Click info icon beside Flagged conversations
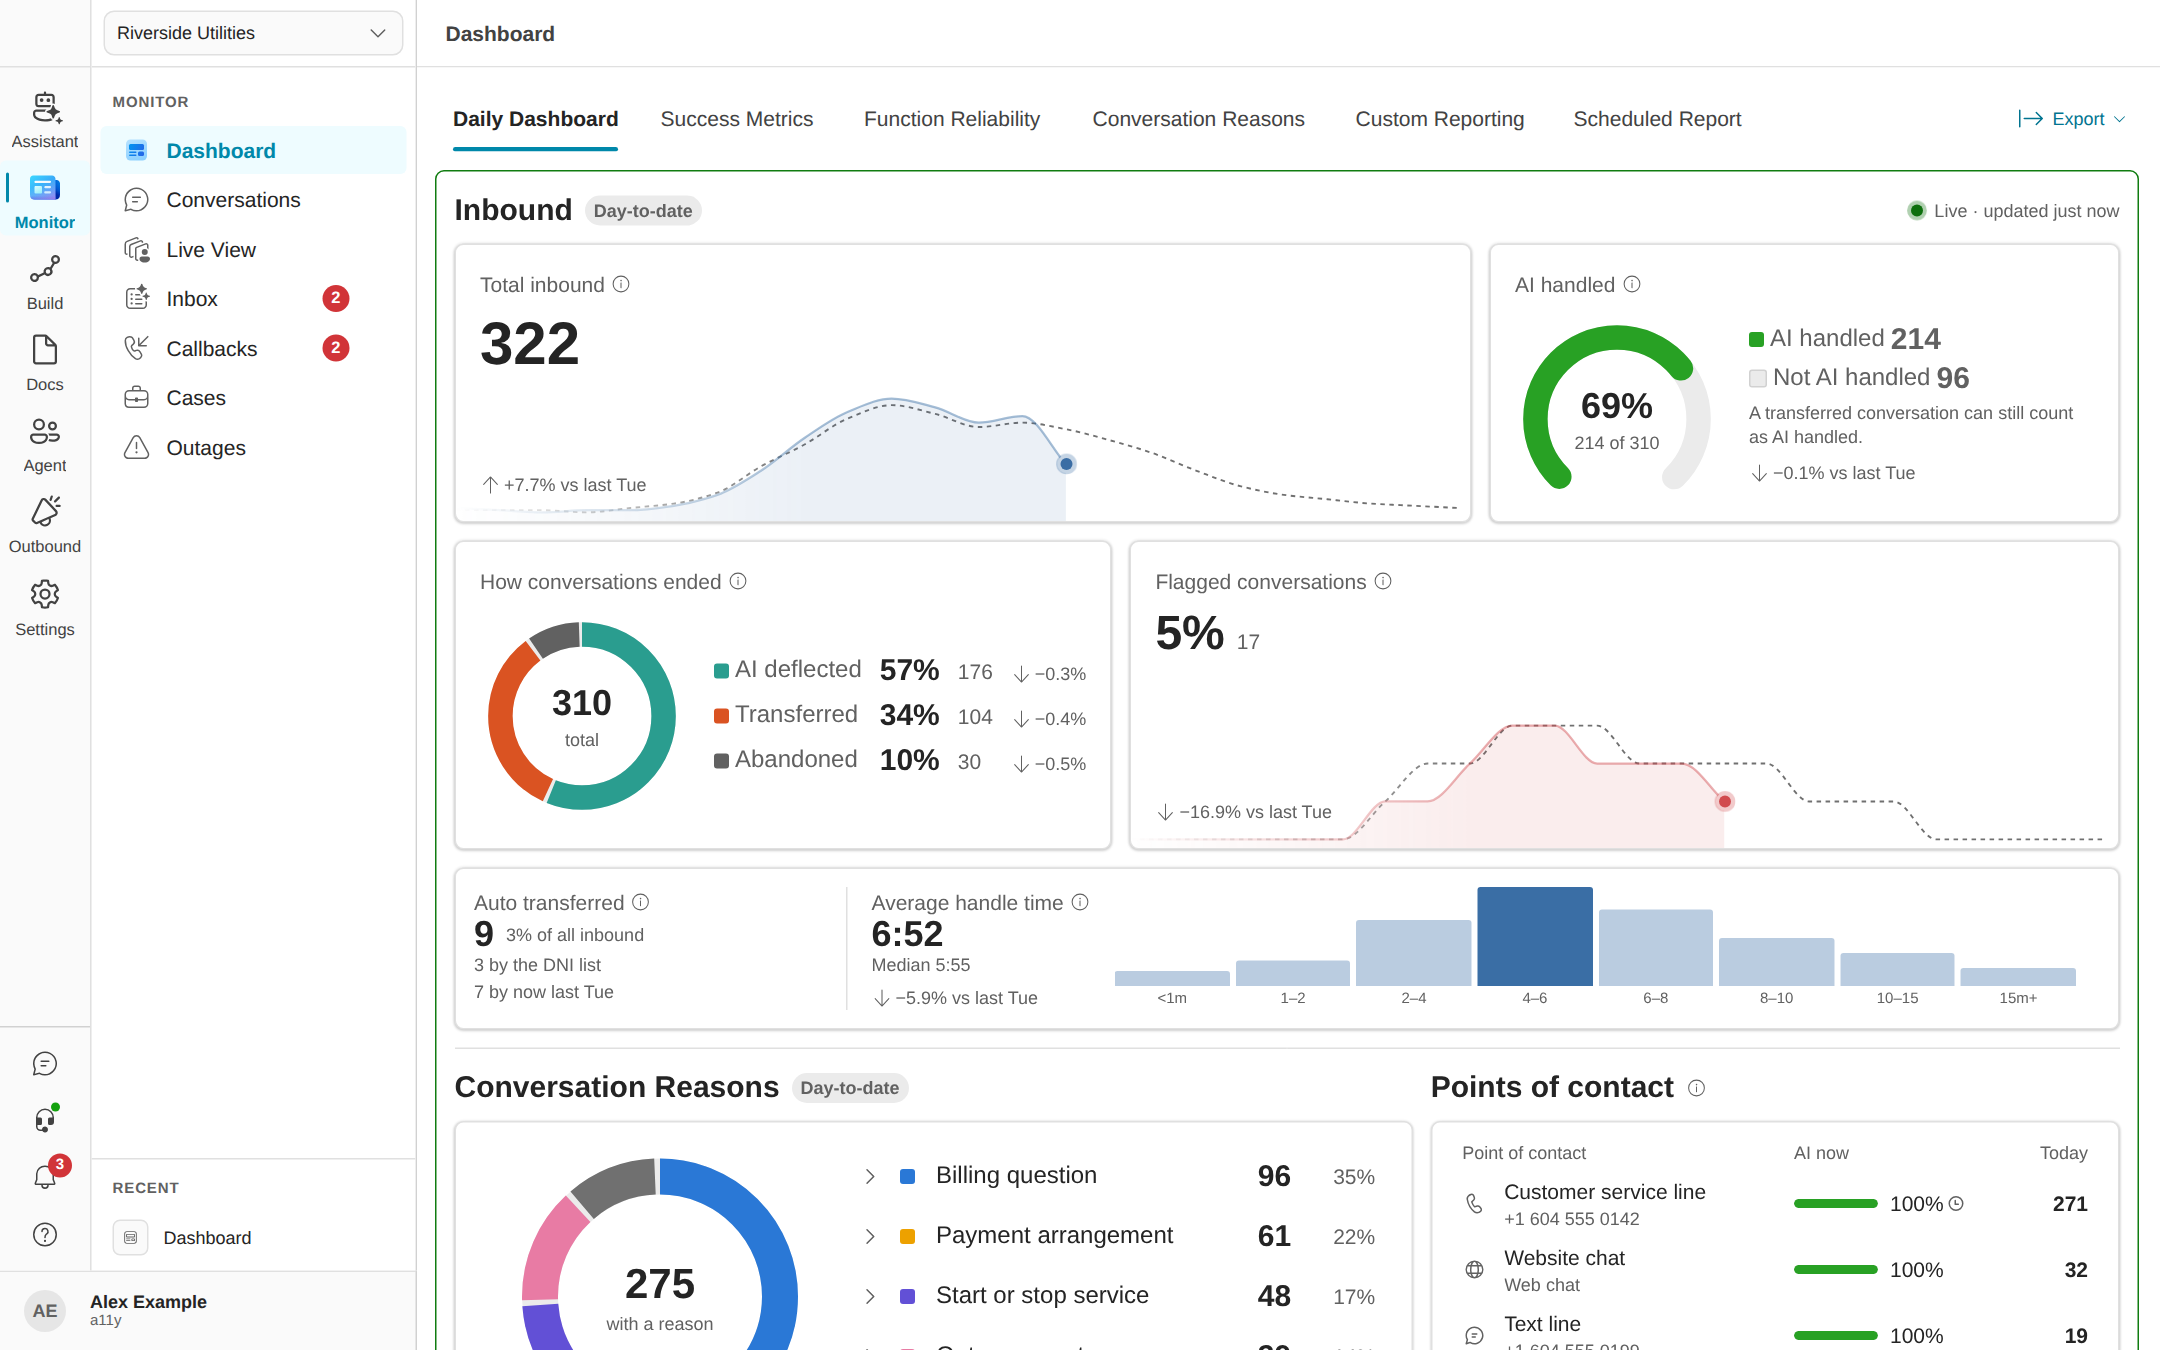This screenshot has height=1350, width=2160. tap(1383, 581)
